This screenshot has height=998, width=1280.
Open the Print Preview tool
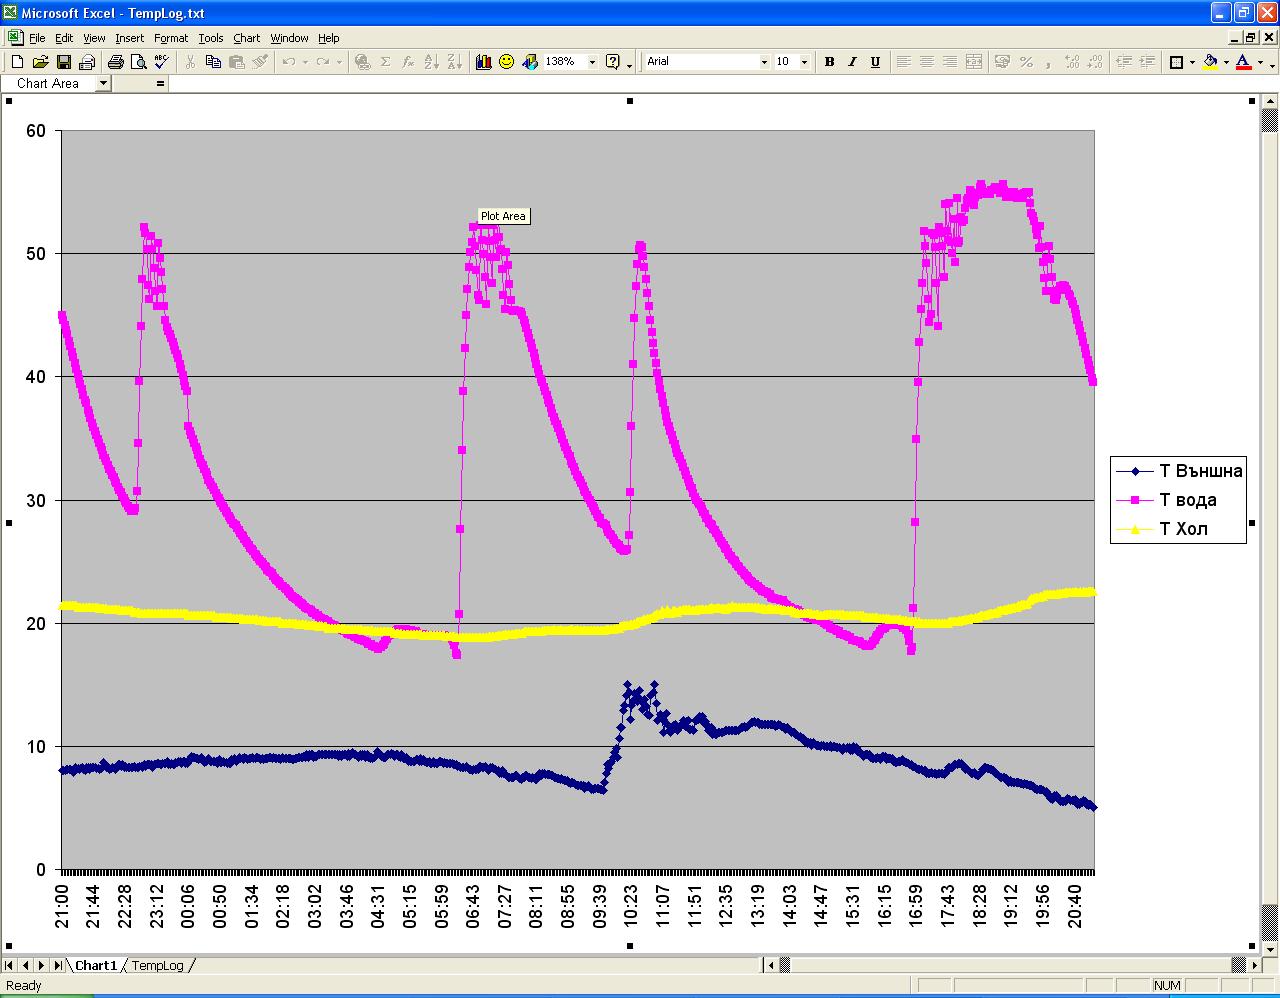pyautogui.click(x=138, y=62)
